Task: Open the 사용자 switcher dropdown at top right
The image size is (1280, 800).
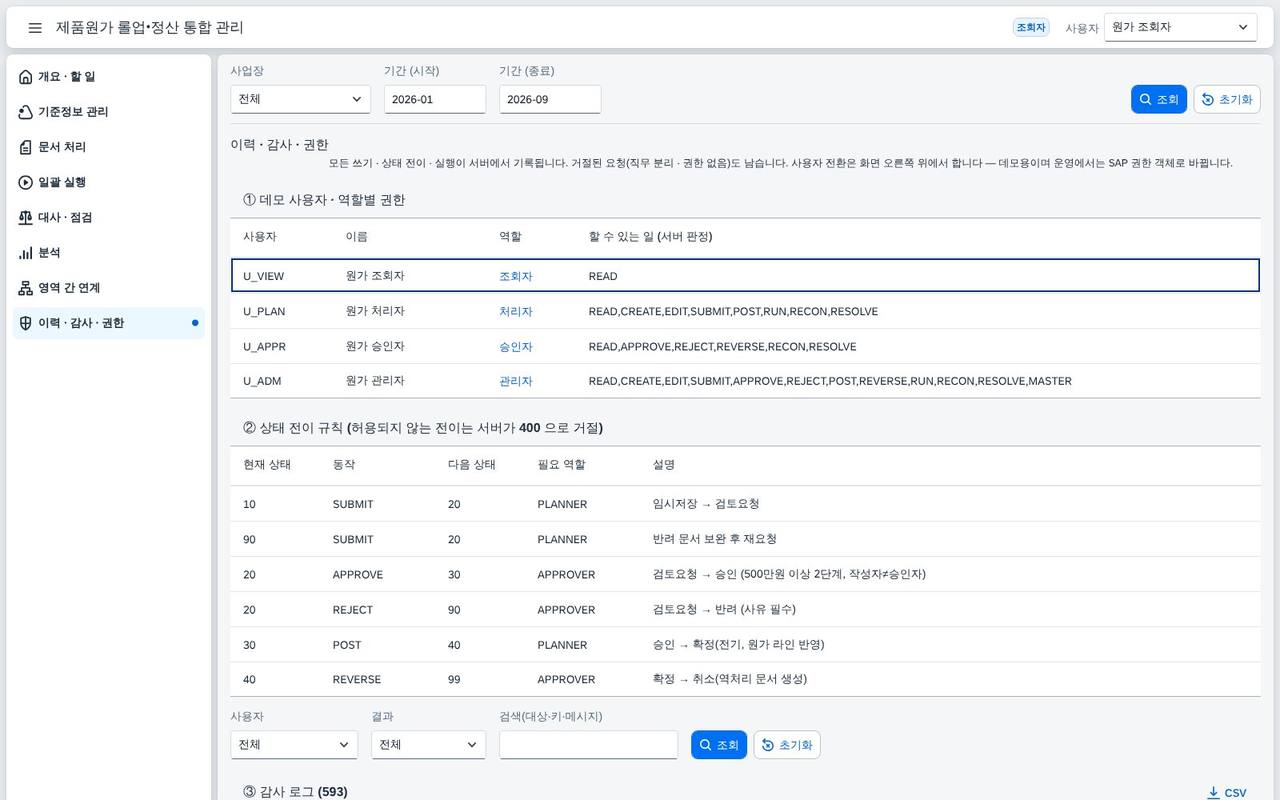Action: click(x=1181, y=28)
